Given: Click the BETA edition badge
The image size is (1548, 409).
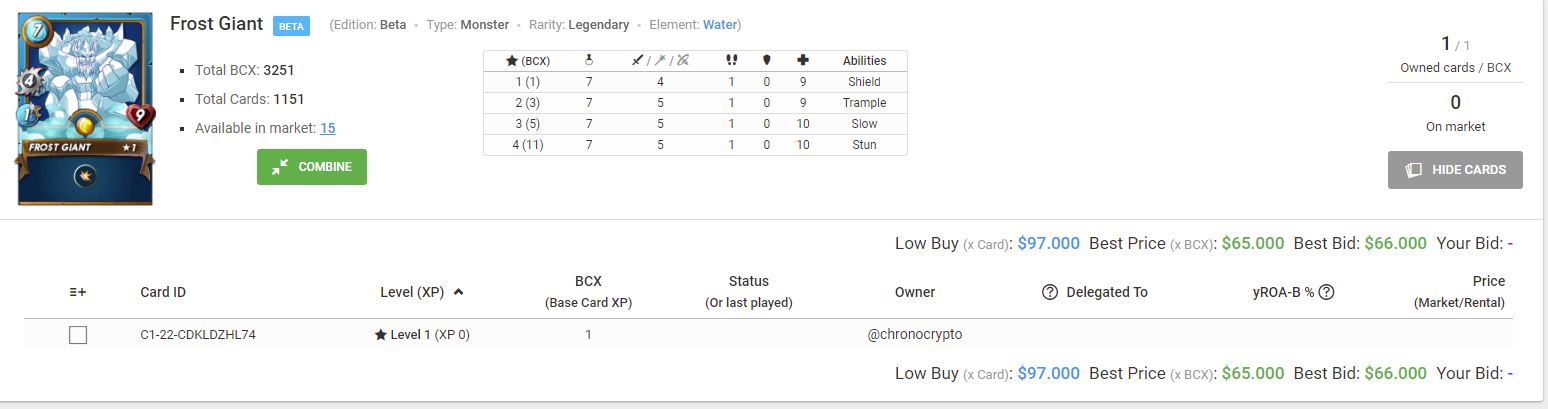Looking at the screenshot, I should [291, 26].
